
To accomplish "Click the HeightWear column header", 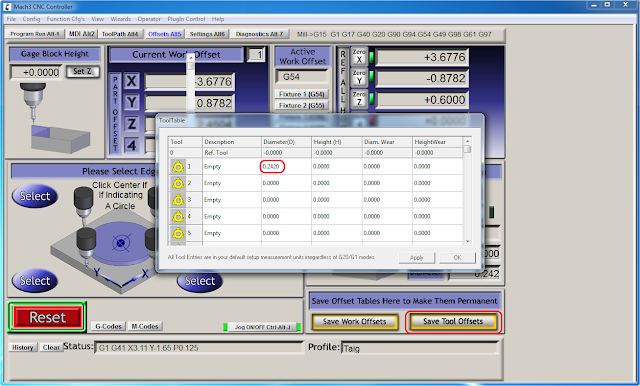I will pyautogui.click(x=438, y=142).
